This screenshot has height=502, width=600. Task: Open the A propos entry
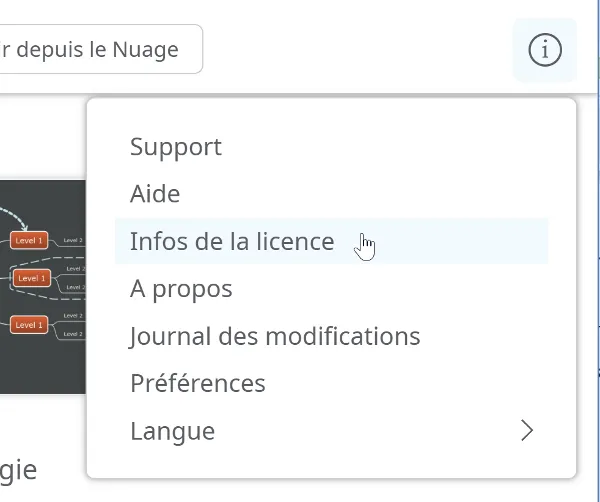331,288
